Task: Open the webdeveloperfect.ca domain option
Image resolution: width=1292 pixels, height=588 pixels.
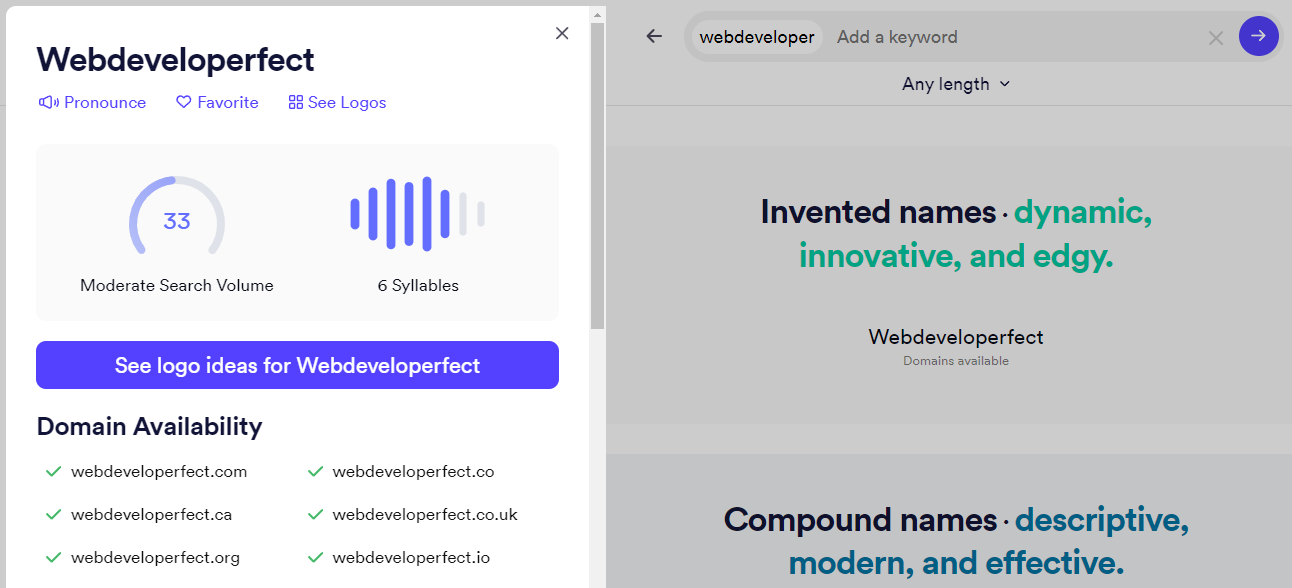Action: coord(151,515)
